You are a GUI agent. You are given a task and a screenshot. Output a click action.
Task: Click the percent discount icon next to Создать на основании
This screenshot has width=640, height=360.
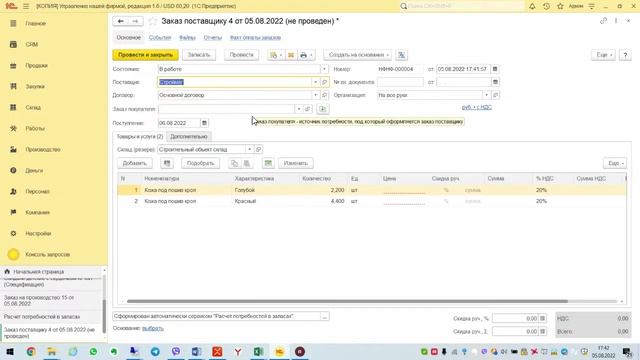click(x=401, y=55)
